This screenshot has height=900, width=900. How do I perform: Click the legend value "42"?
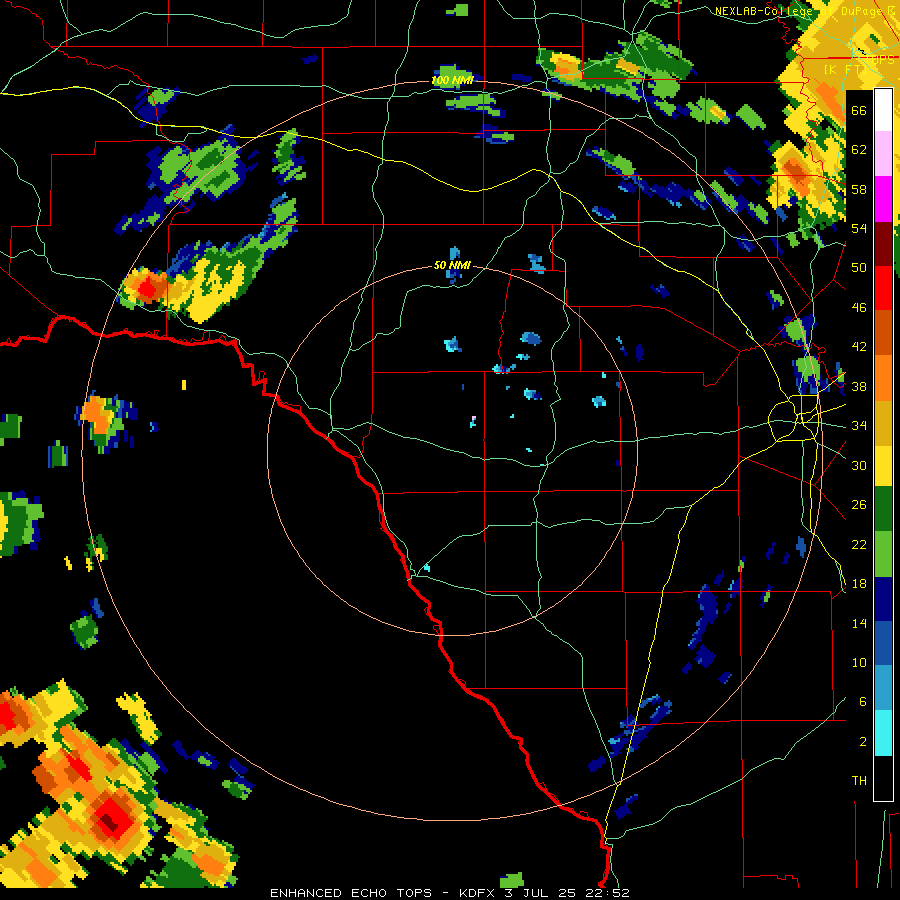[x=859, y=347]
